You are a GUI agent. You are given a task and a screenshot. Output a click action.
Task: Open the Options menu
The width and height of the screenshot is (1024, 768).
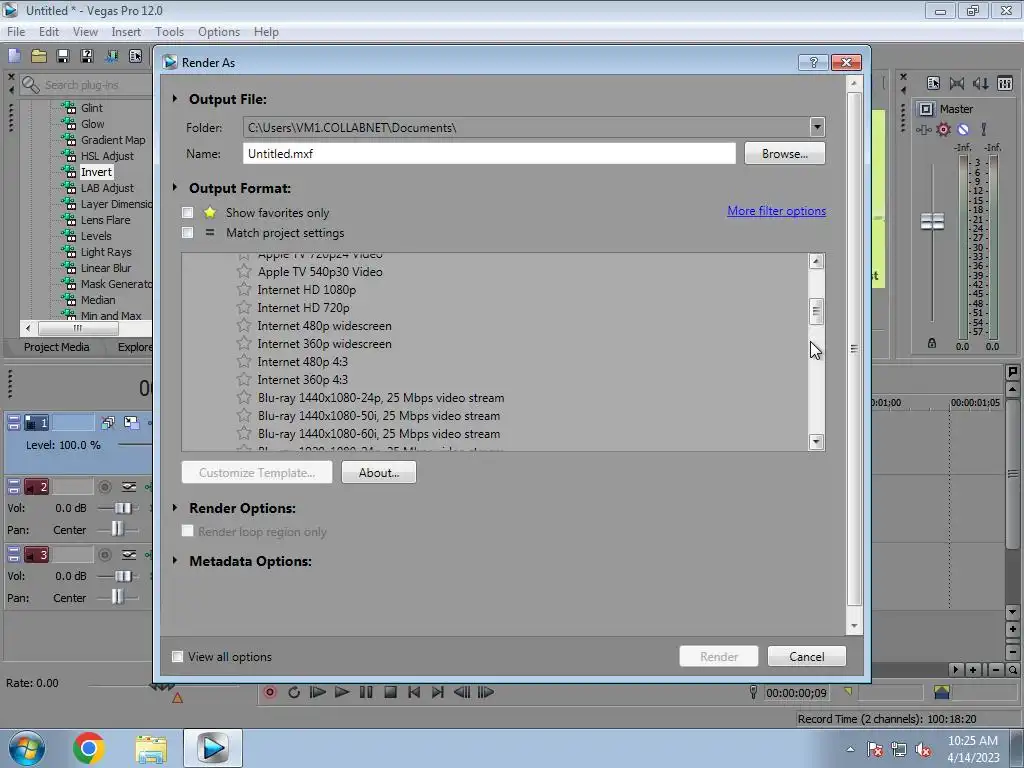click(219, 31)
